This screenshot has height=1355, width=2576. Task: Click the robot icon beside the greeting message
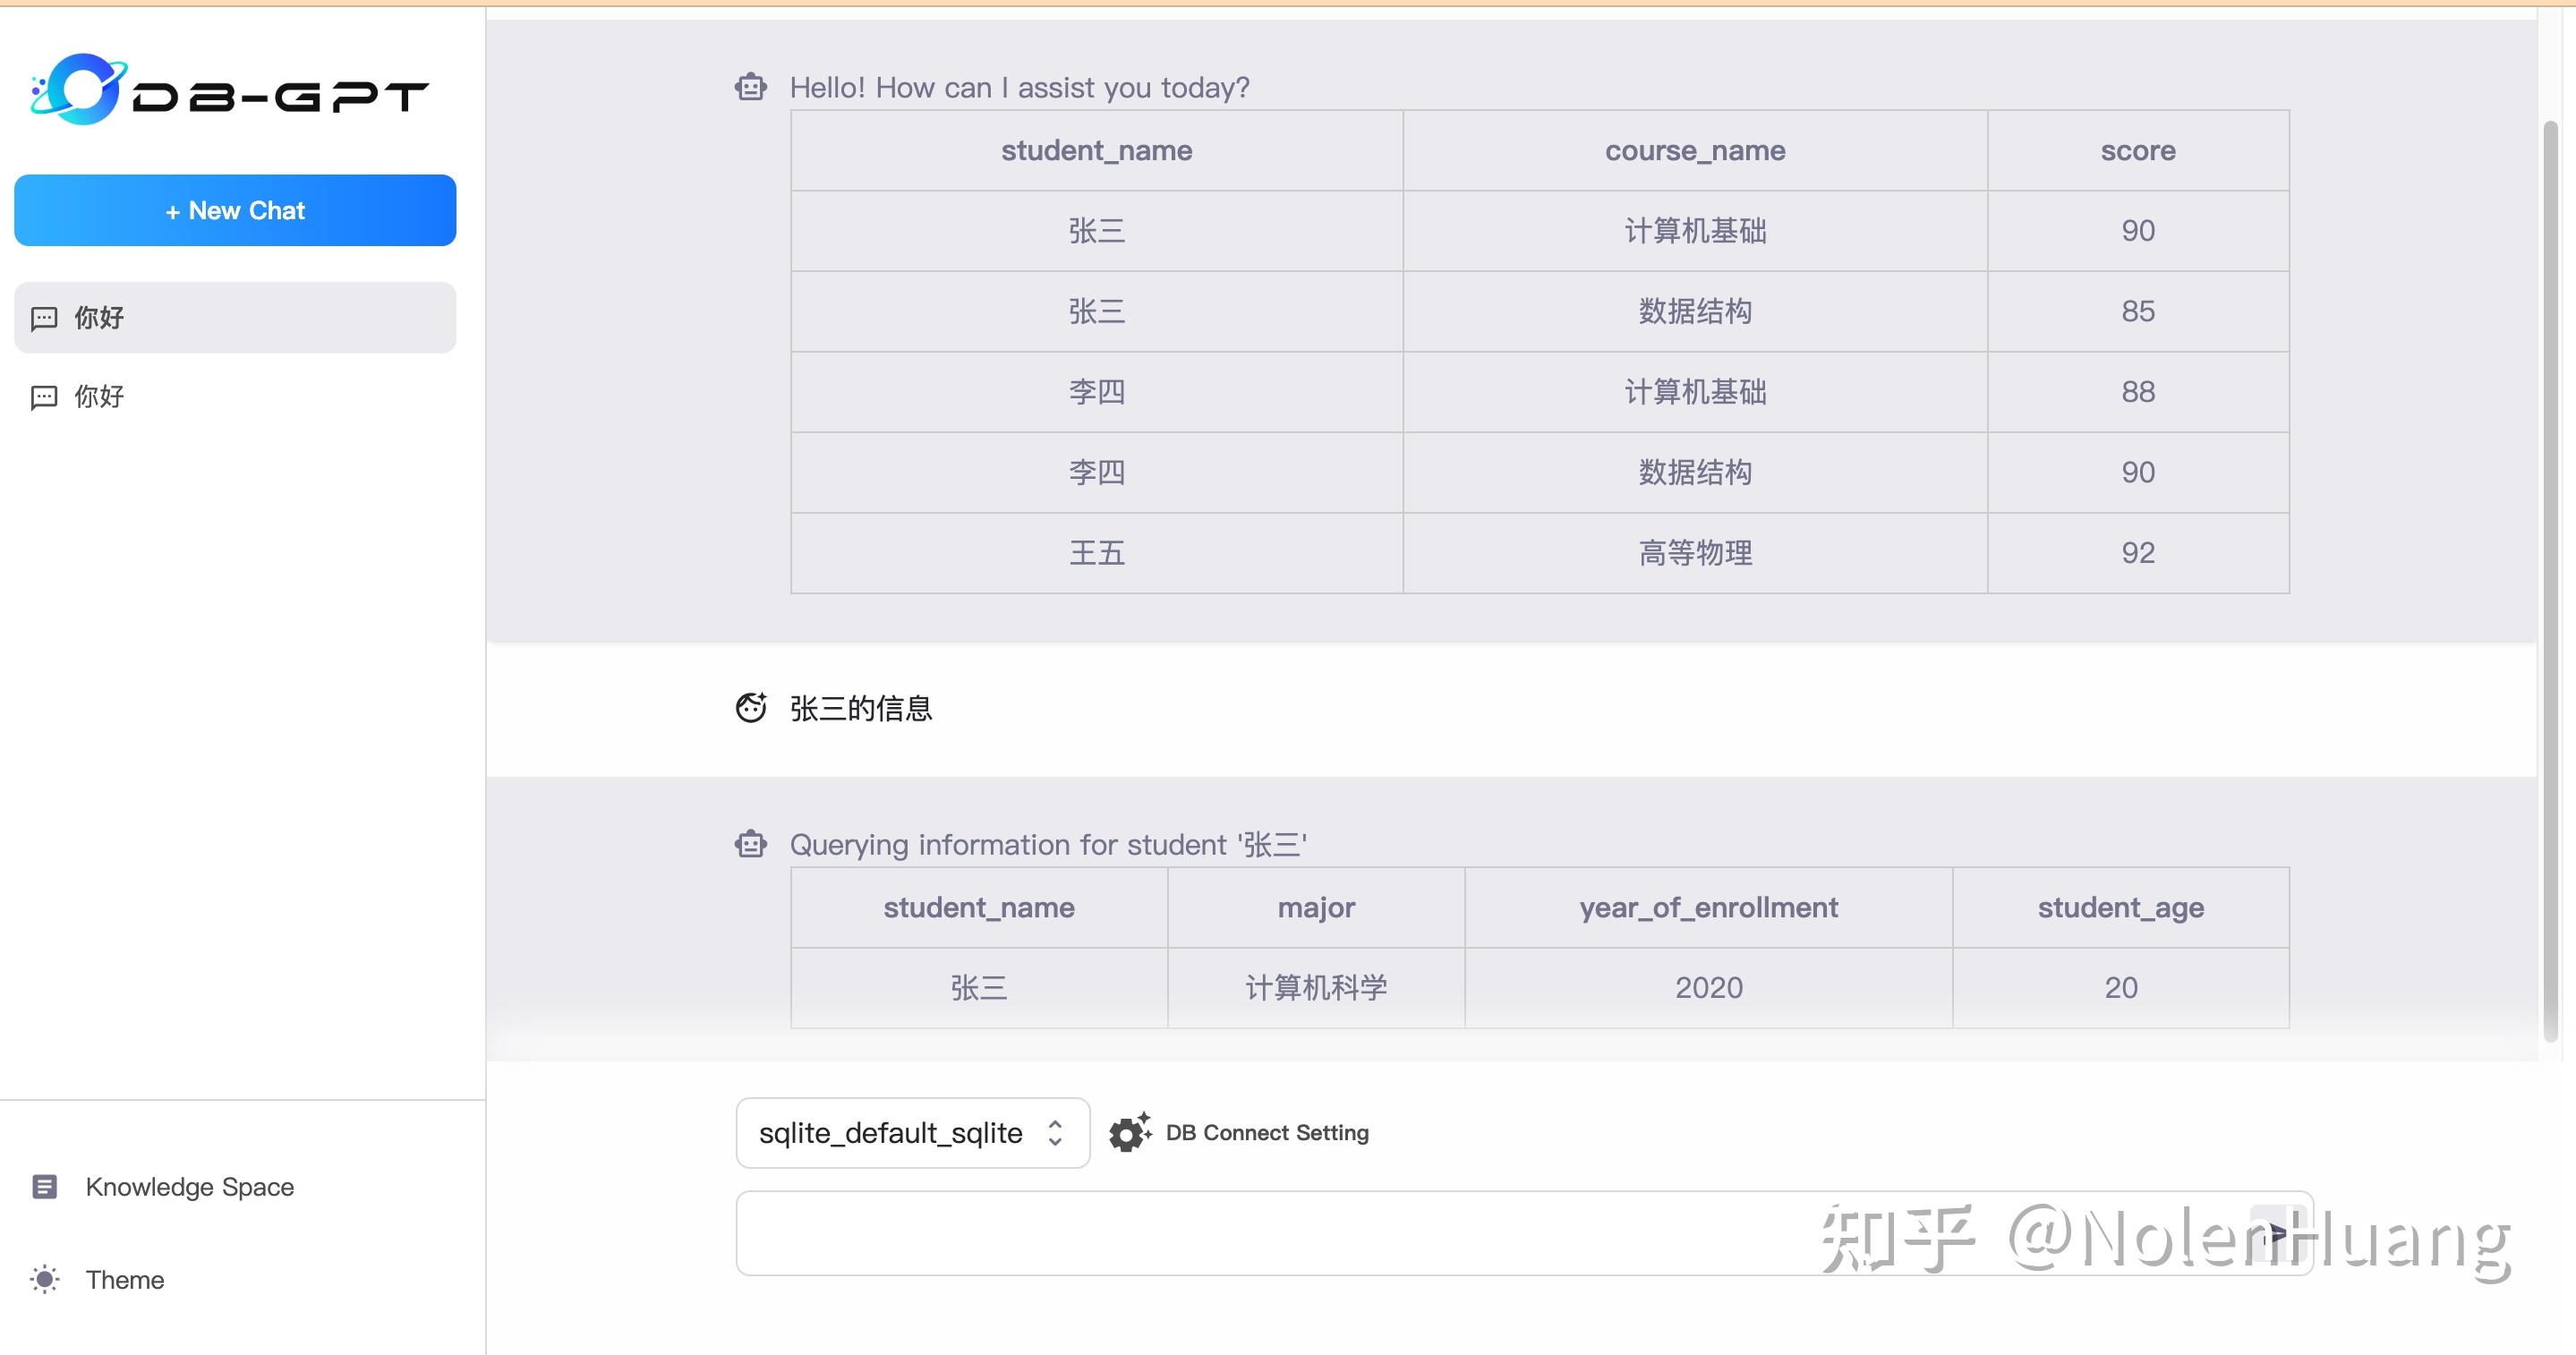749,87
